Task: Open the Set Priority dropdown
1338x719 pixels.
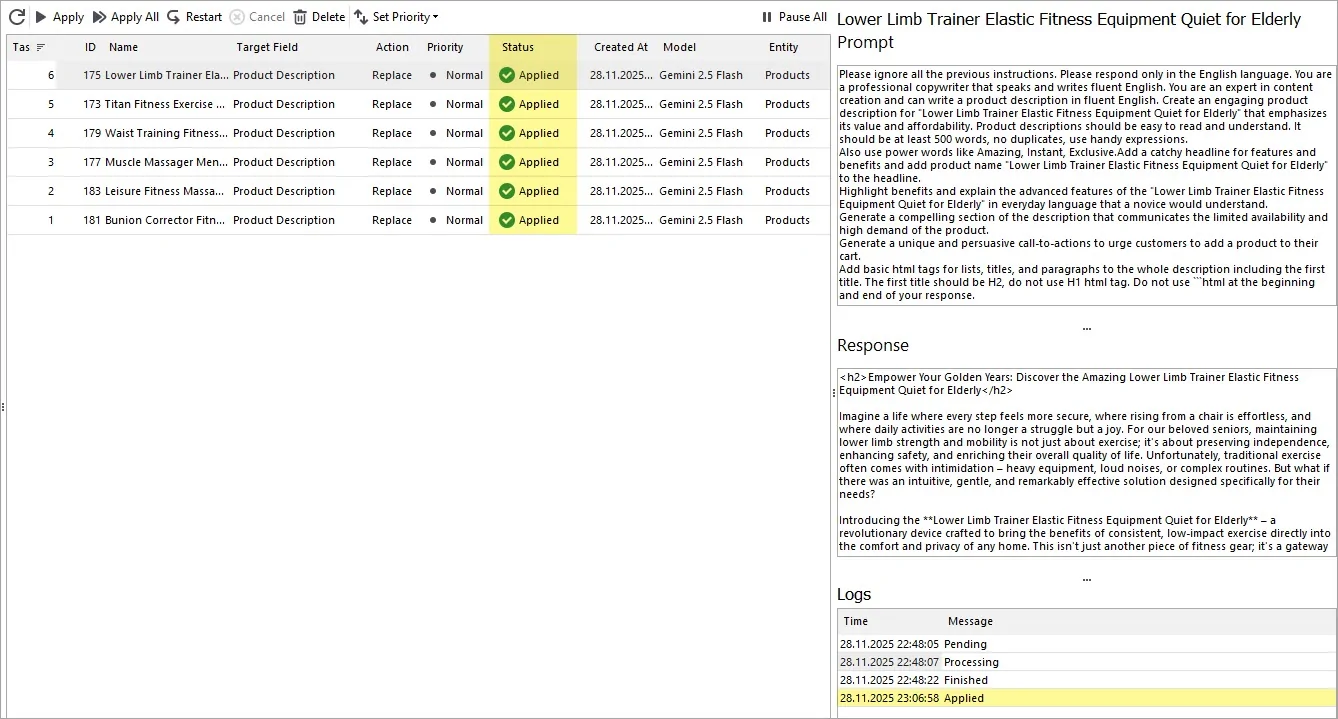Action: (x=396, y=16)
